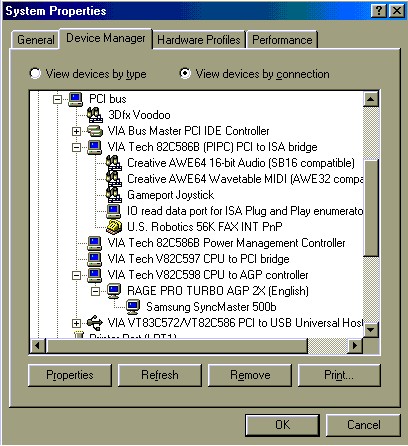
Task: Select 'VIA Tech 82C586B Power Management Controller'
Action: tap(226, 243)
